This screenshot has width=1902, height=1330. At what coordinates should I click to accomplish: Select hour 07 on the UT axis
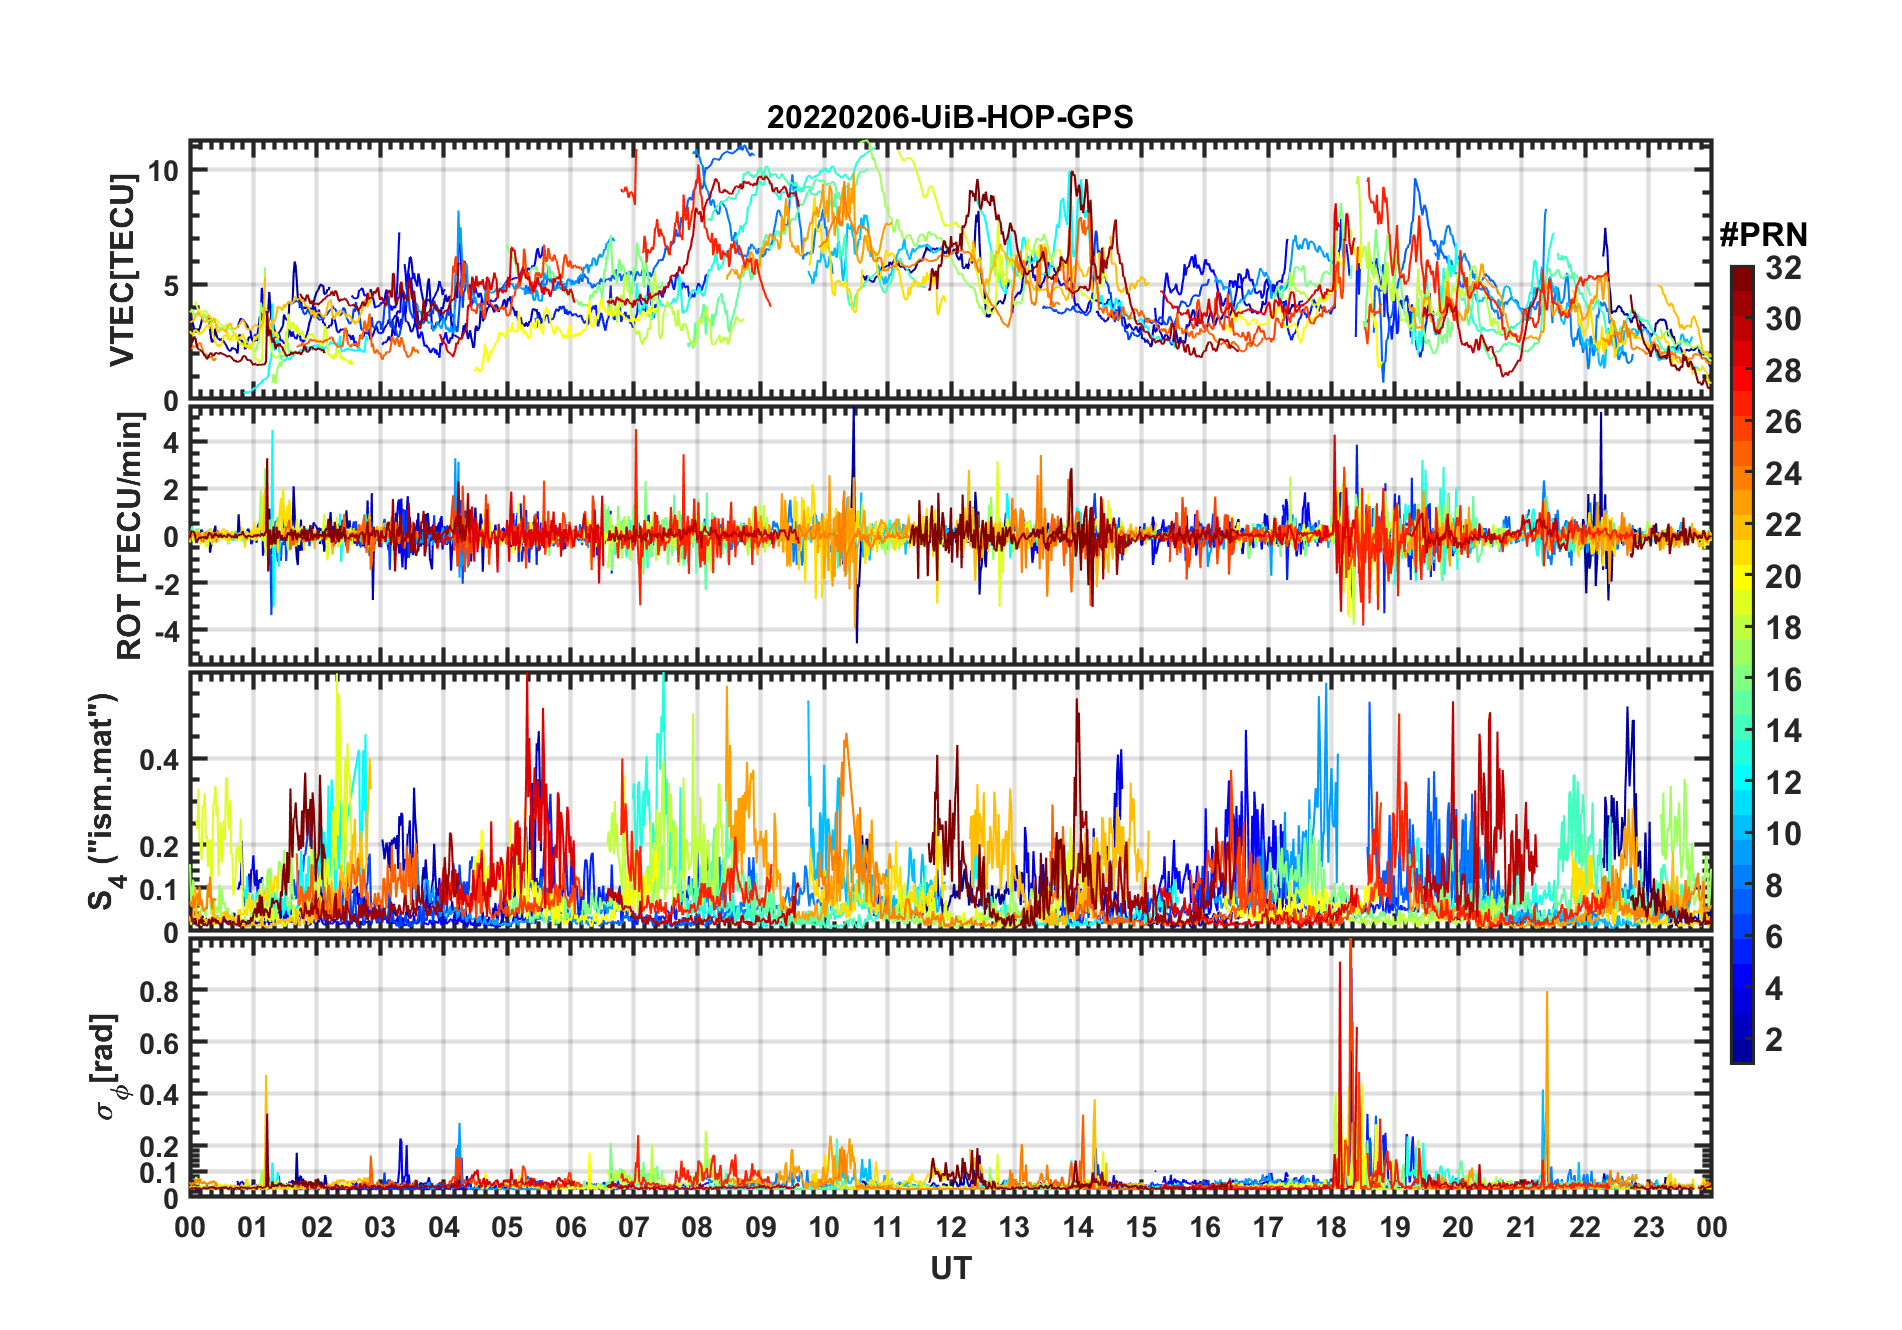pyautogui.click(x=634, y=1227)
